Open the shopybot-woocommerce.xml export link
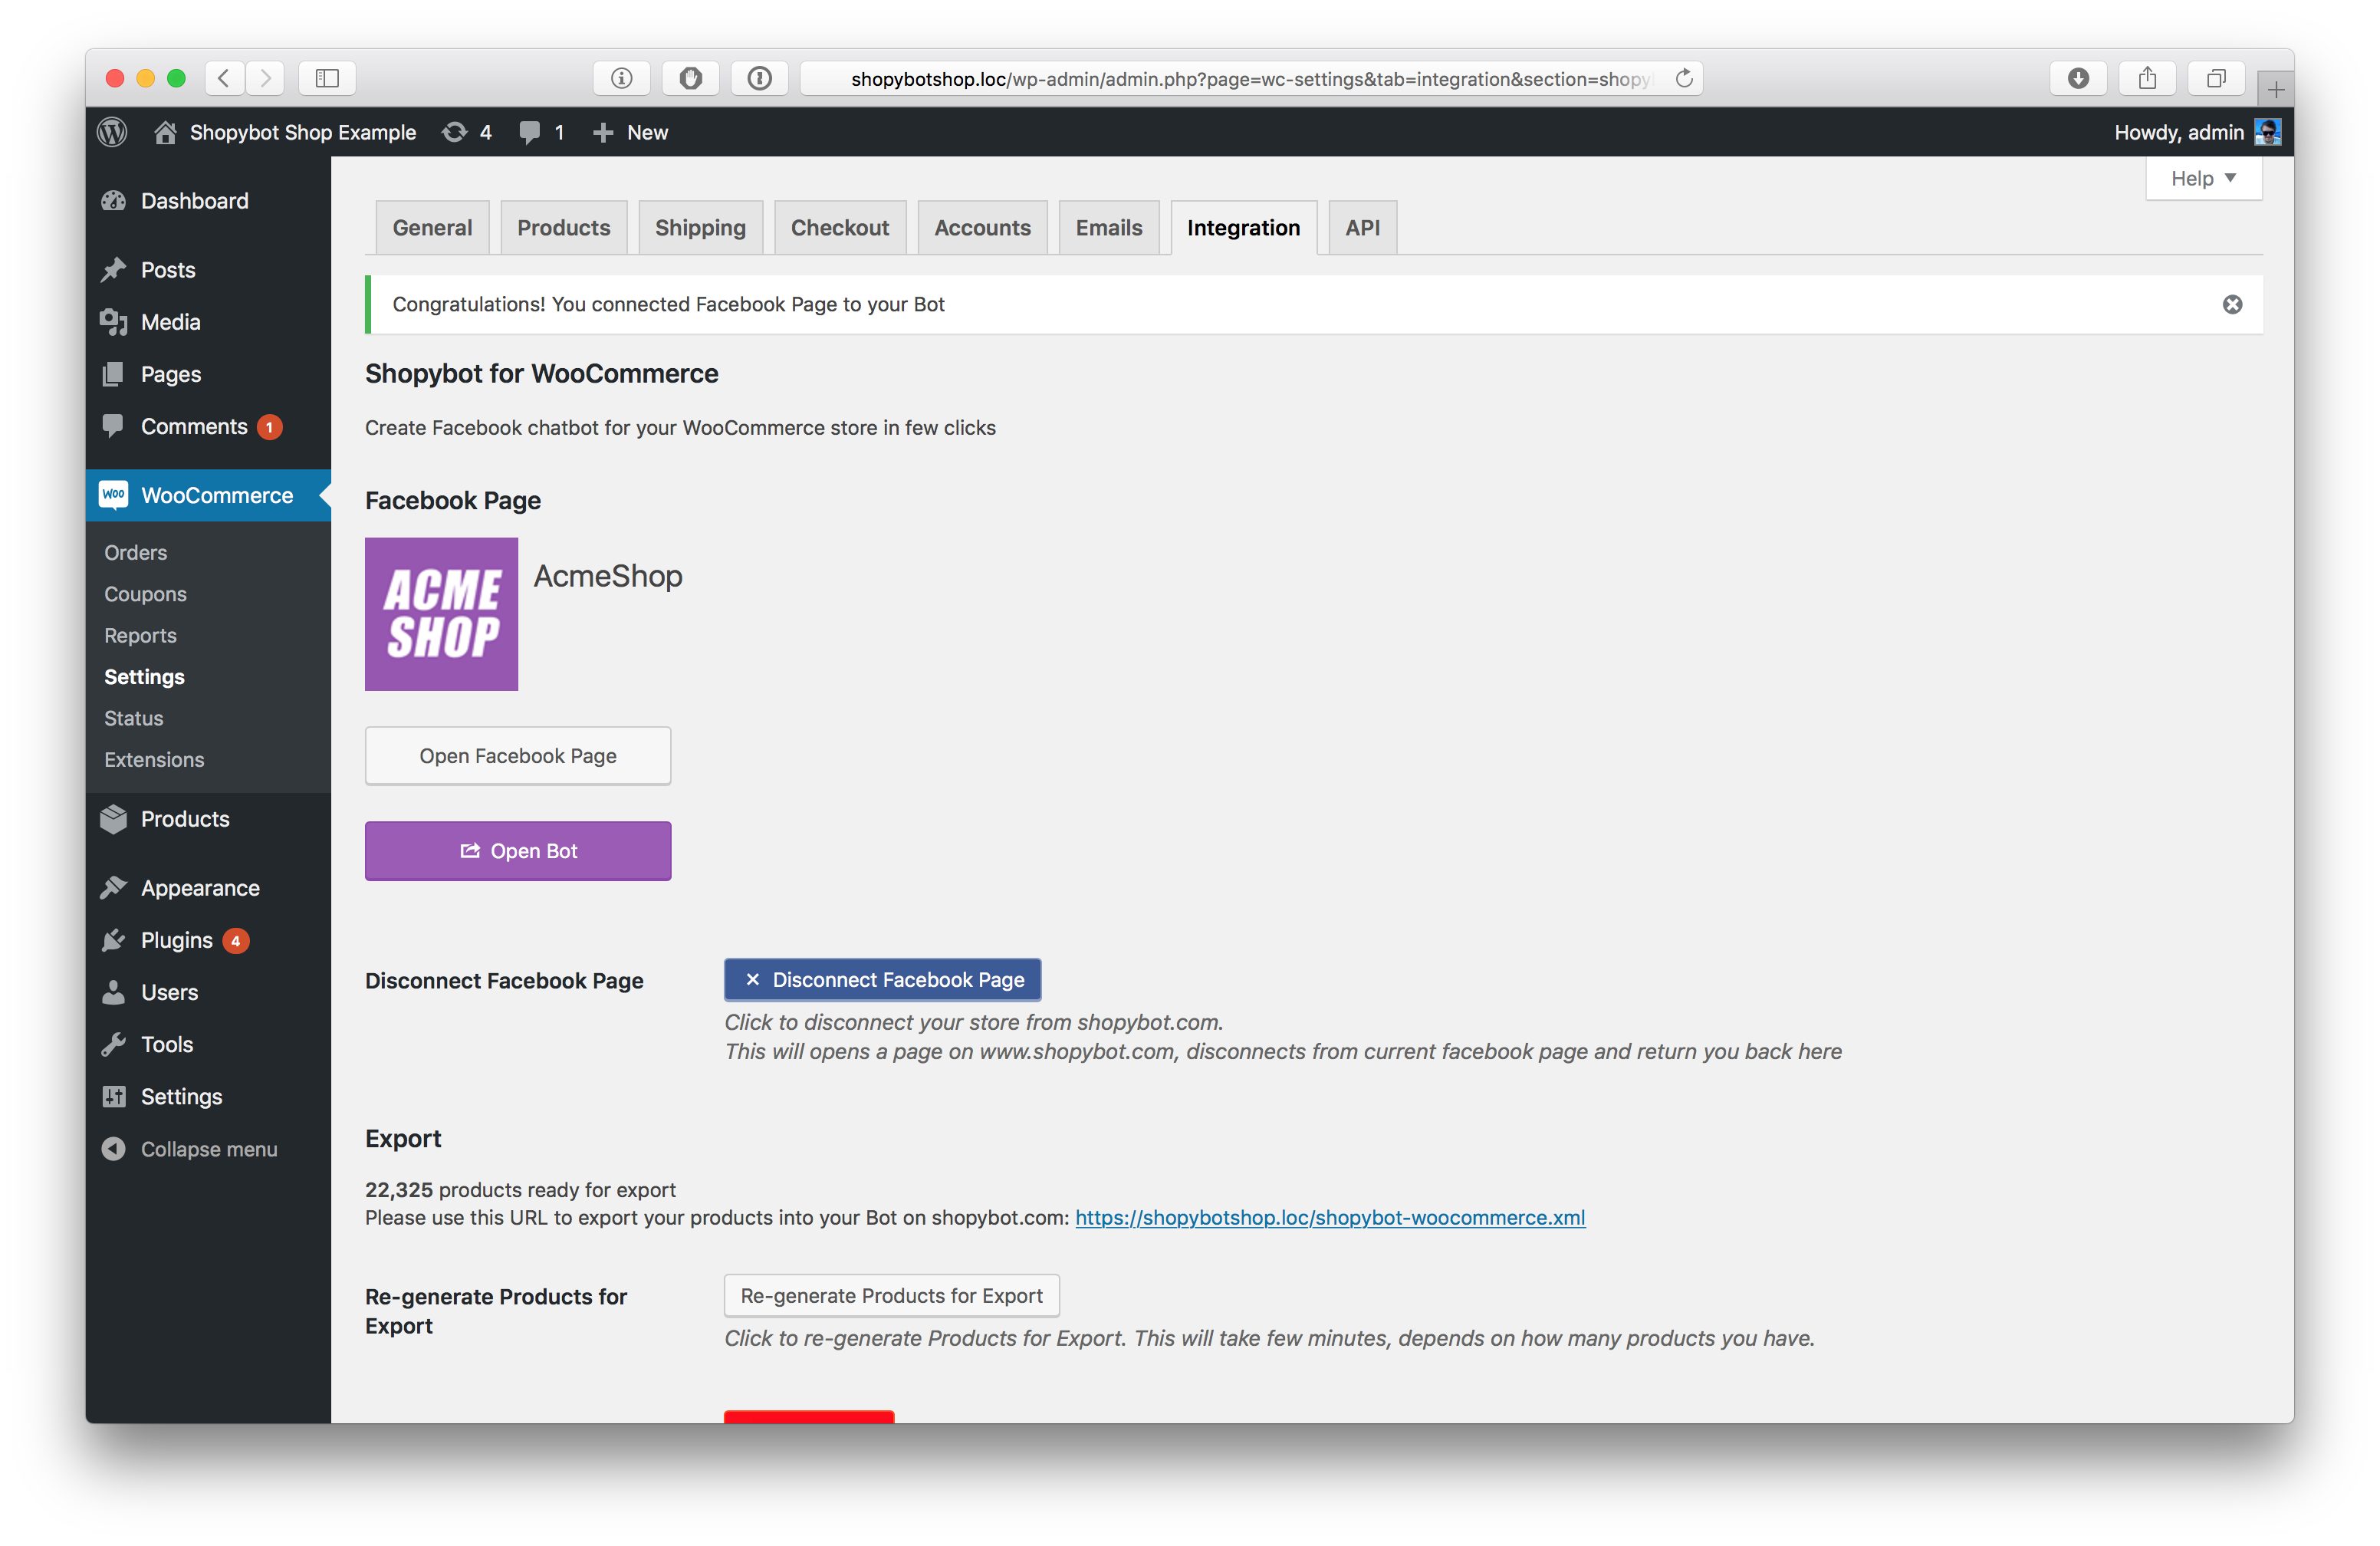The width and height of the screenshot is (2380, 1546). [1330, 1217]
